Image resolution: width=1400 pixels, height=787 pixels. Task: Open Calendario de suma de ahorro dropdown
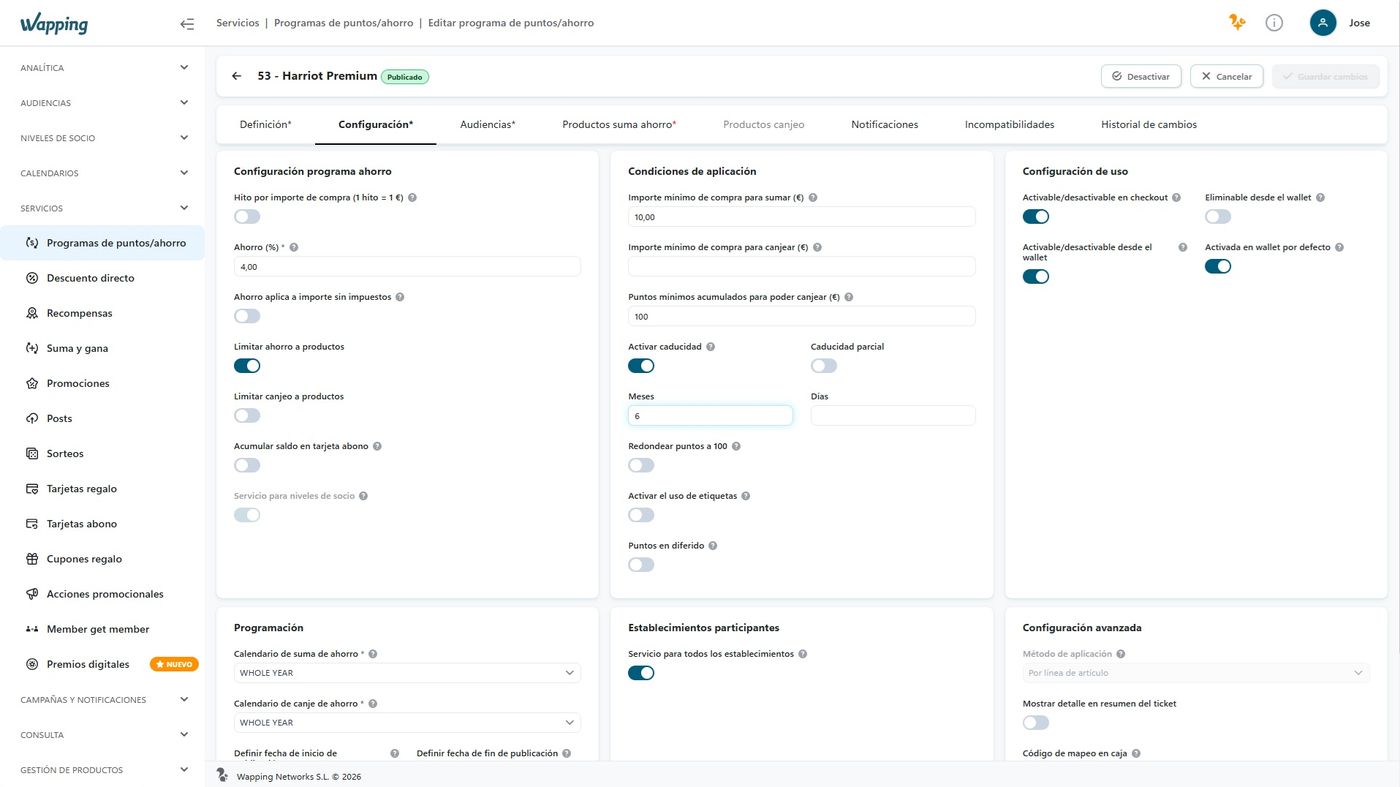[x=407, y=673]
